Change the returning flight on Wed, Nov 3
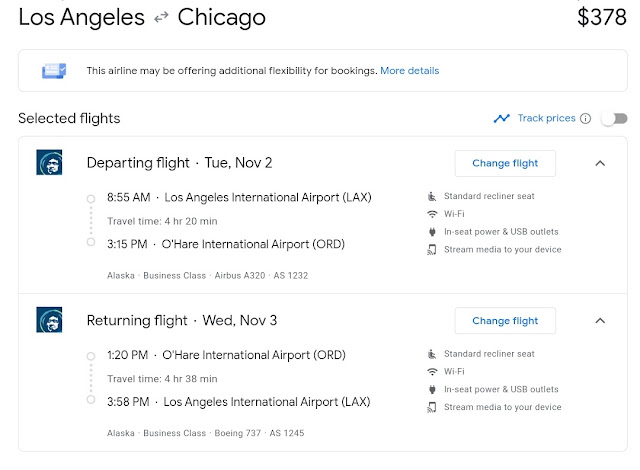640x470 pixels. tap(505, 321)
